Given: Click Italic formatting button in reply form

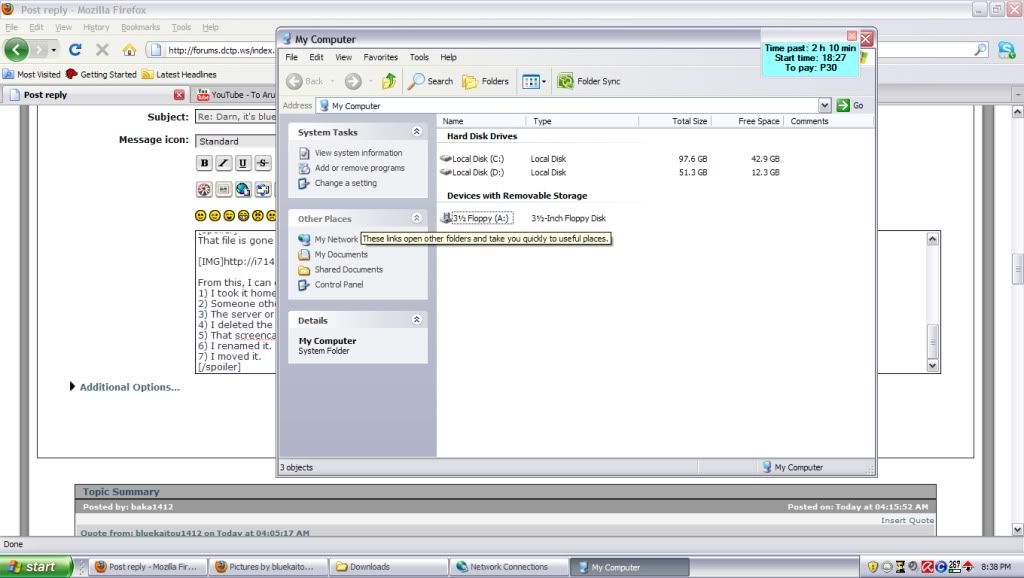Looking at the screenshot, I should pos(223,163).
